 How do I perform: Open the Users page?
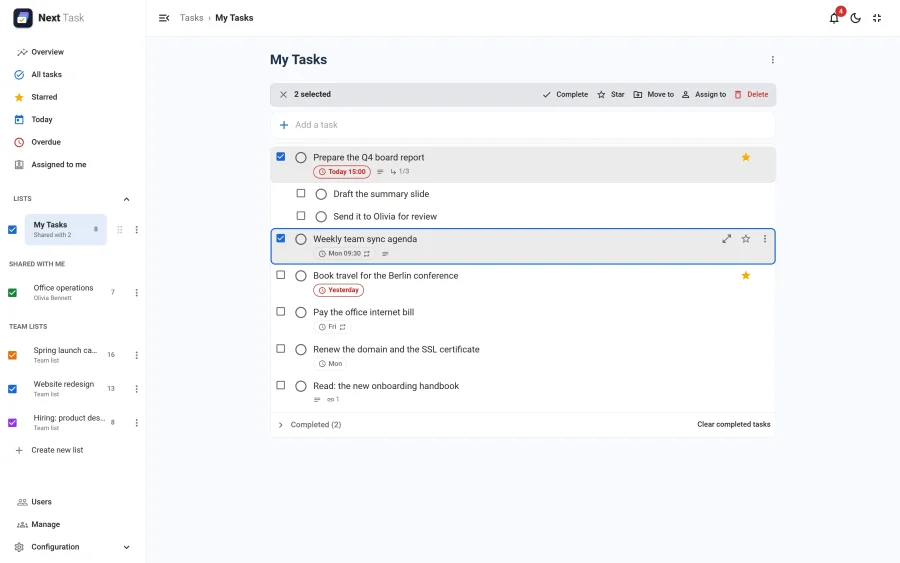(x=41, y=502)
